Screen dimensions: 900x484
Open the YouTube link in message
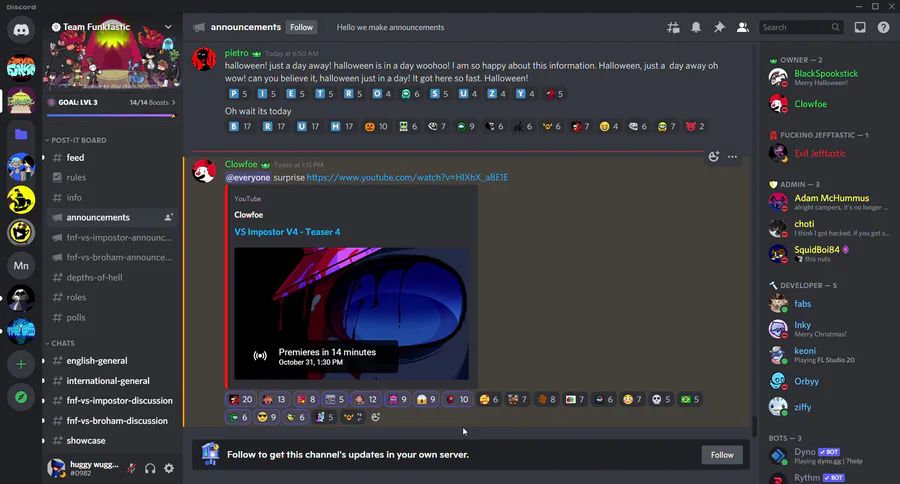pyautogui.click(x=408, y=177)
